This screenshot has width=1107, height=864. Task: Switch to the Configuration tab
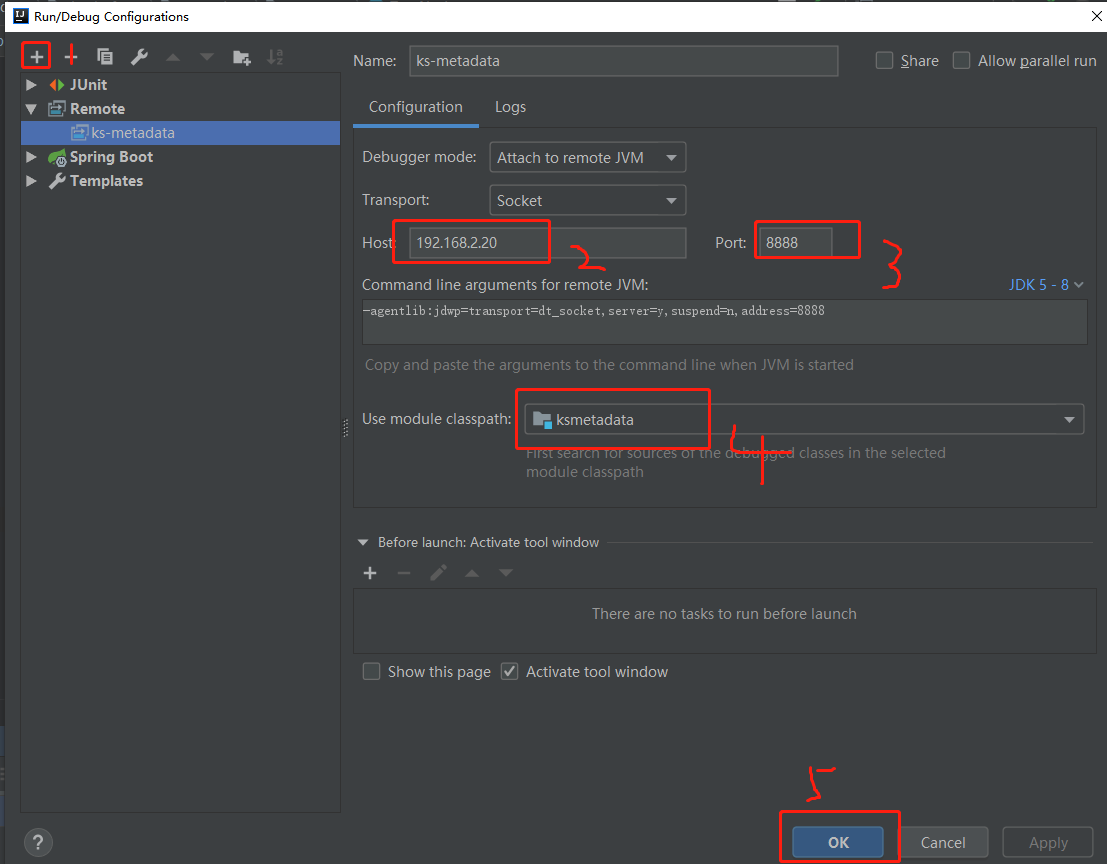point(416,107)
